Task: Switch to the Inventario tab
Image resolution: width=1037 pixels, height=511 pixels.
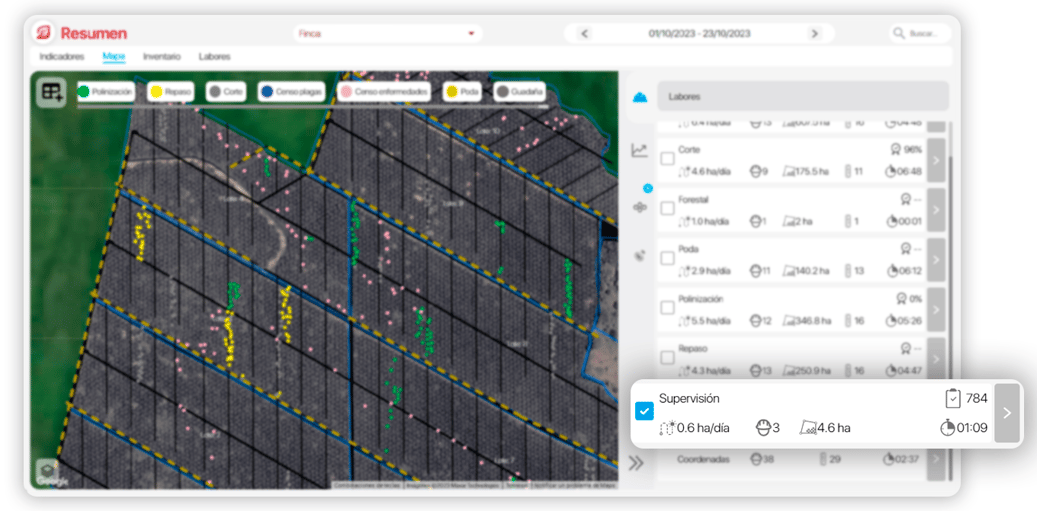Action: (x=161, y=57)
